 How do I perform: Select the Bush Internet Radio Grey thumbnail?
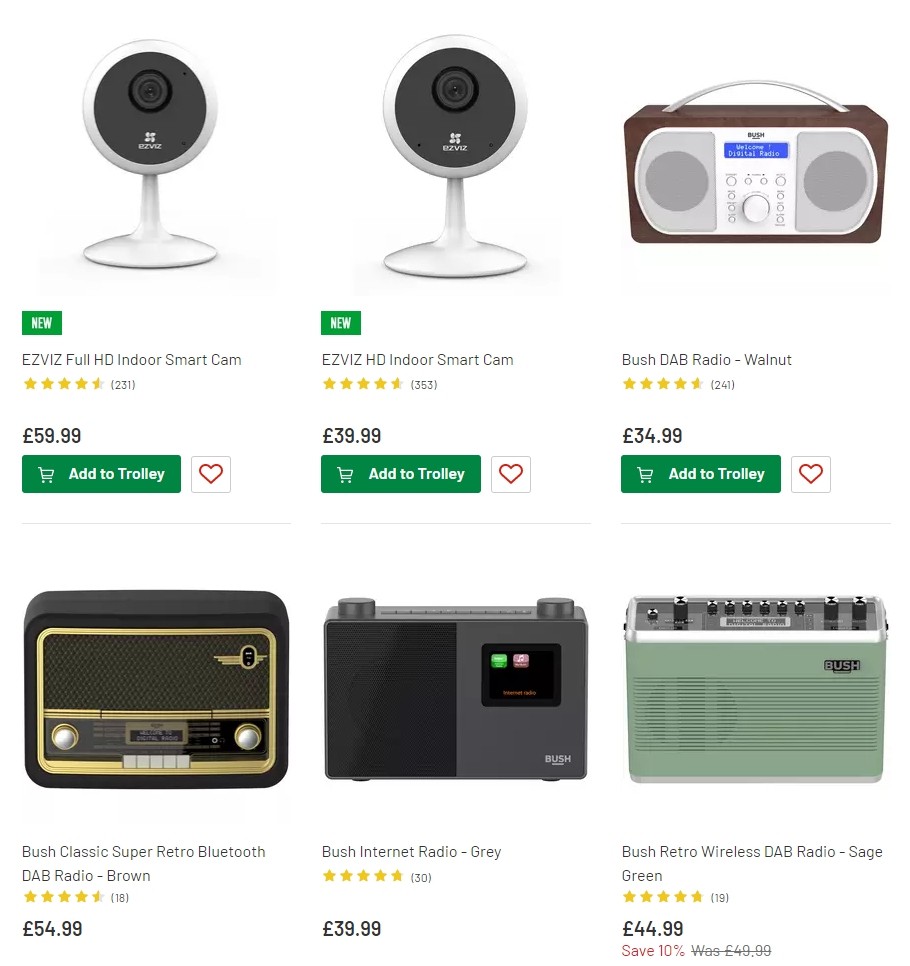coord(455,690)
